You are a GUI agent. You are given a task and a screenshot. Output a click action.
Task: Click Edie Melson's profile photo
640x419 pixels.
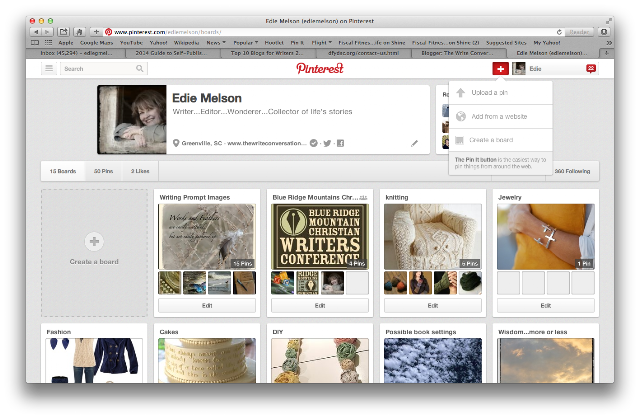[132, 120]
